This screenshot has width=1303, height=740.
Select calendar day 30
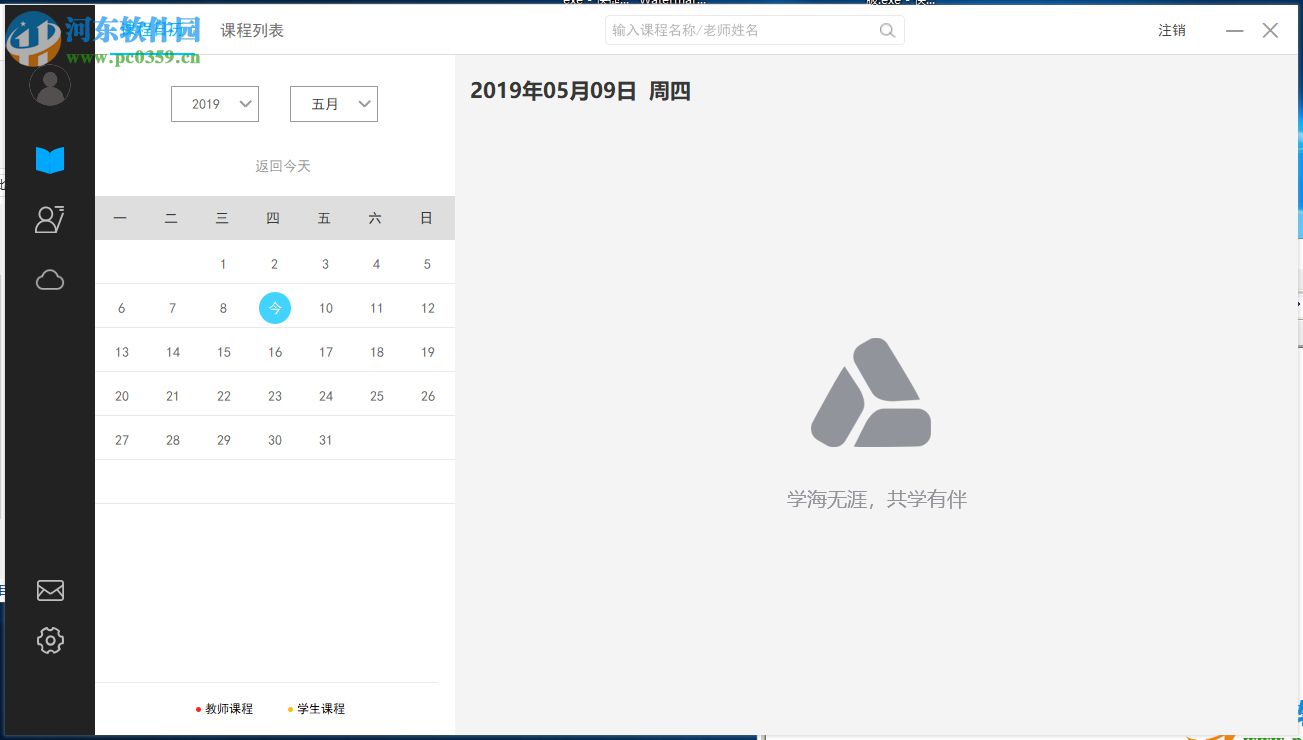point(275,440)
